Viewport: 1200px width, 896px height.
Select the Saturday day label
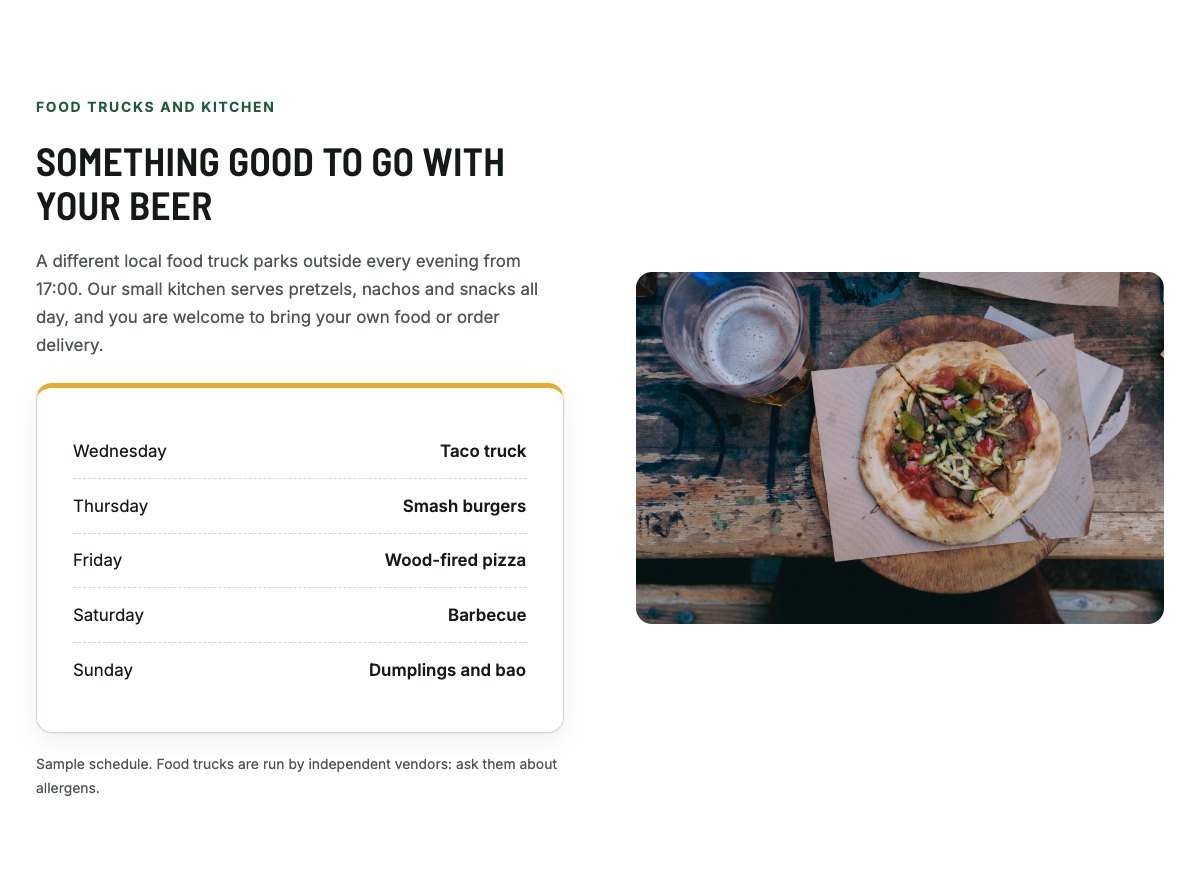(x=108, y=615)
